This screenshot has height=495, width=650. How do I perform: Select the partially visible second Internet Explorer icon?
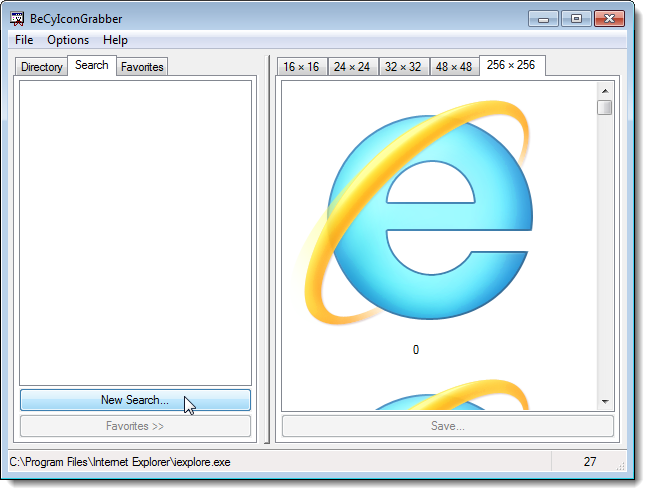[452, 395]
